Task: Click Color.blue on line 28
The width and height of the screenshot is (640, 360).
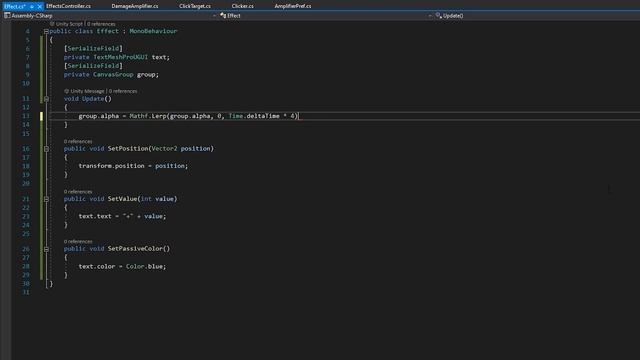Action: point(144,266)
